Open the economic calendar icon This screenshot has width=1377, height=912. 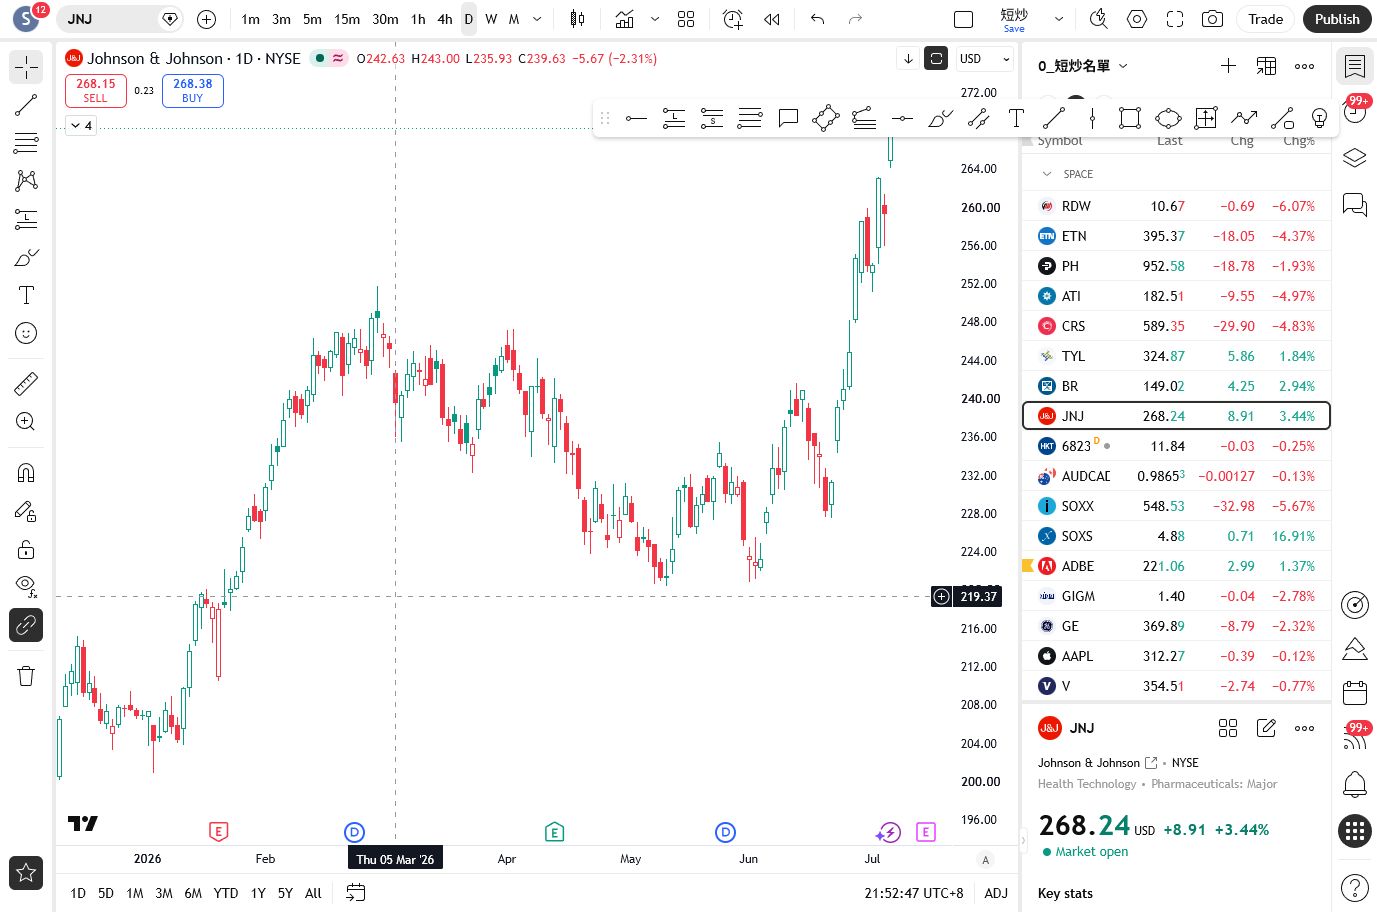click(x=1355, y=692)
